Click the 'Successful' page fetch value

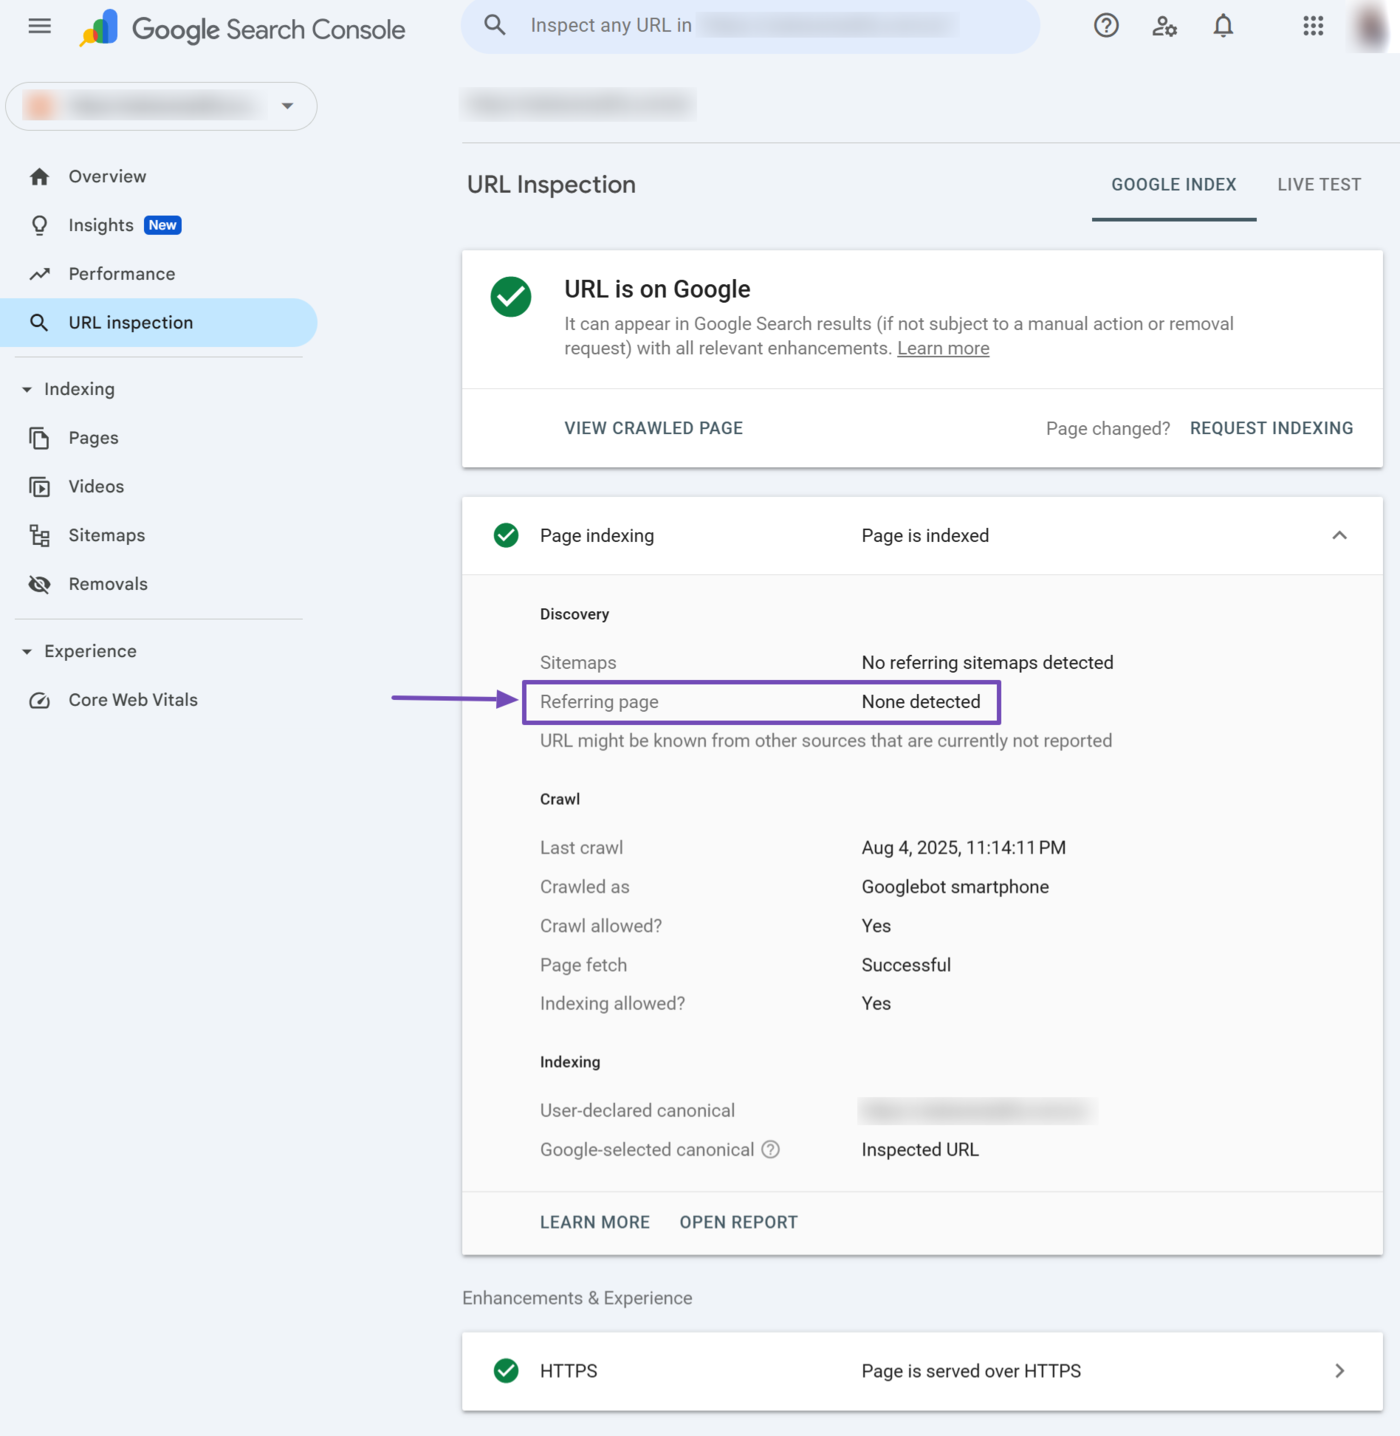pyautogui.click(x=906, y=965)
